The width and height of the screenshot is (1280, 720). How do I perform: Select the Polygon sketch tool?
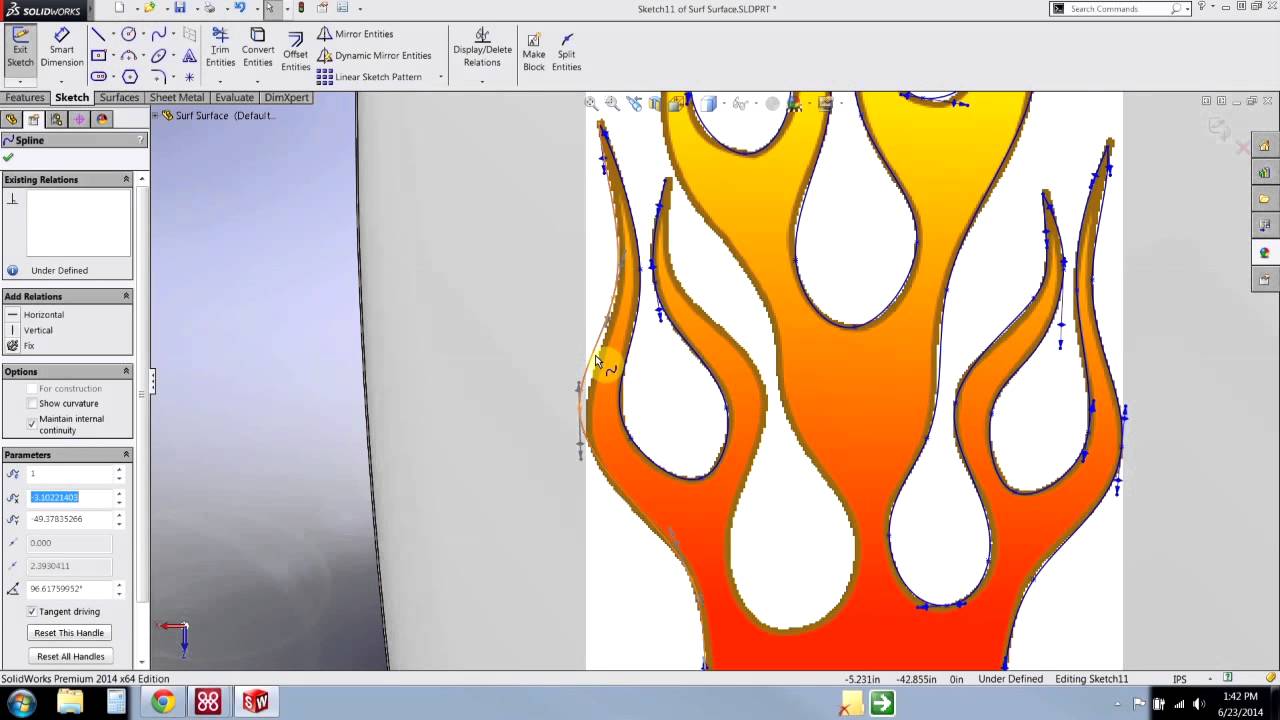tap(129, 76)
